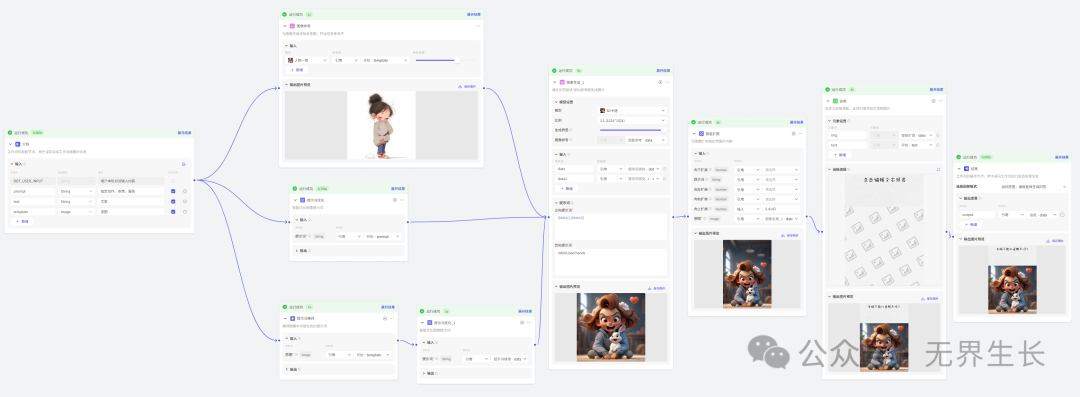The width and height of the screenshot is (1080, 397).
Task: Click the negative prompt text field
Action: (x=610, y=261)
